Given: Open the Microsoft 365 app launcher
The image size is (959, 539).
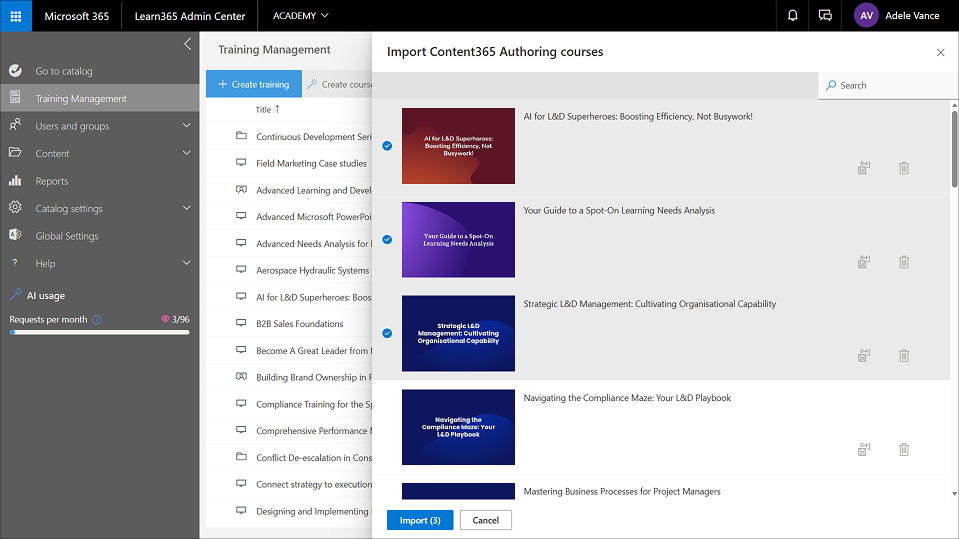Looking at the screenshot, I should click(15, 16).
